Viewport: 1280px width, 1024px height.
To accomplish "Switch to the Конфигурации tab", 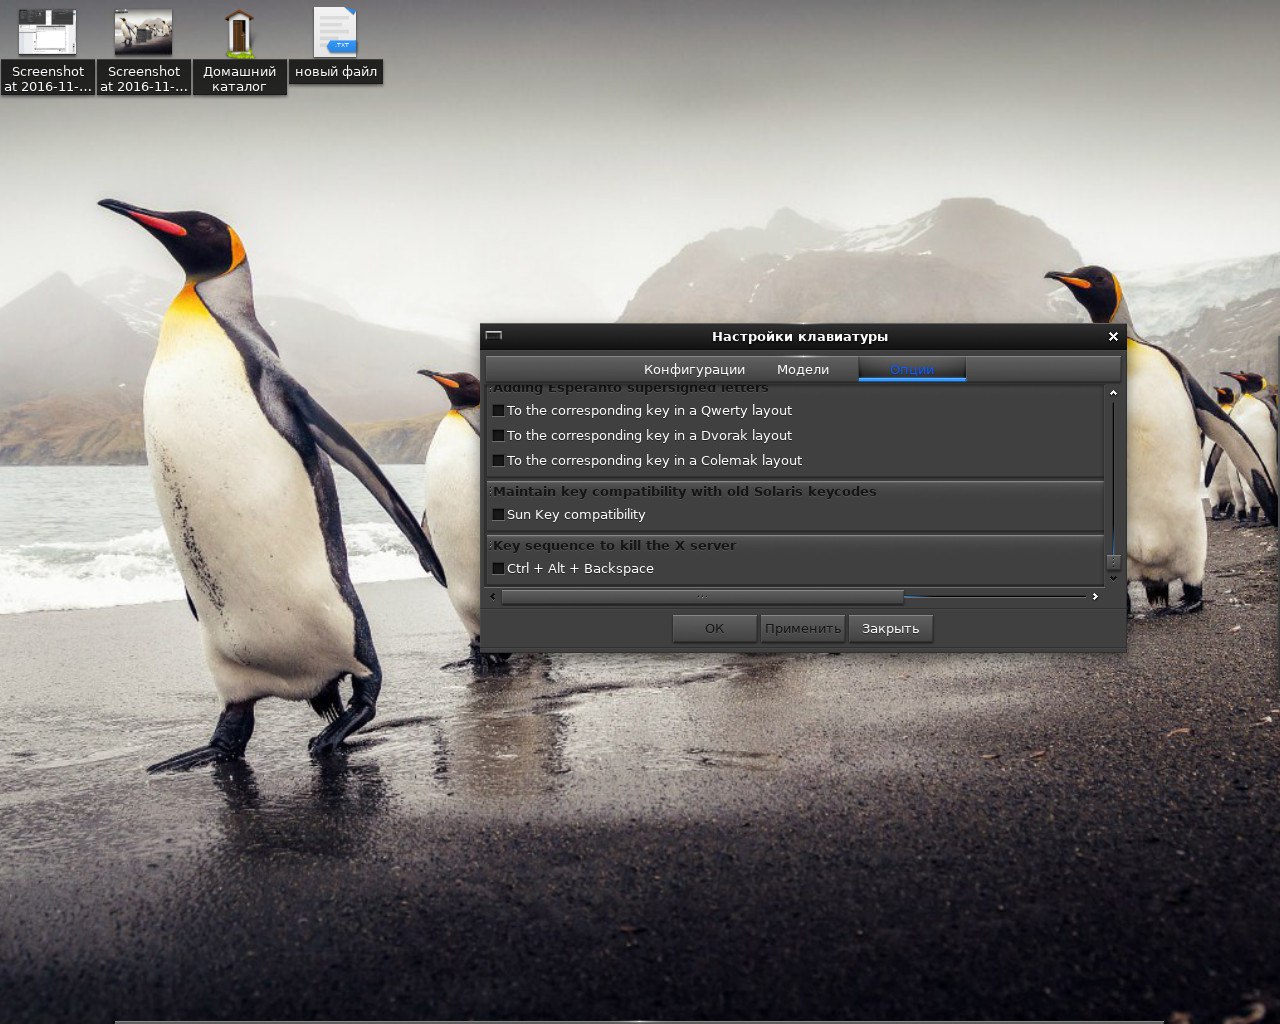I will pos(694,369).
